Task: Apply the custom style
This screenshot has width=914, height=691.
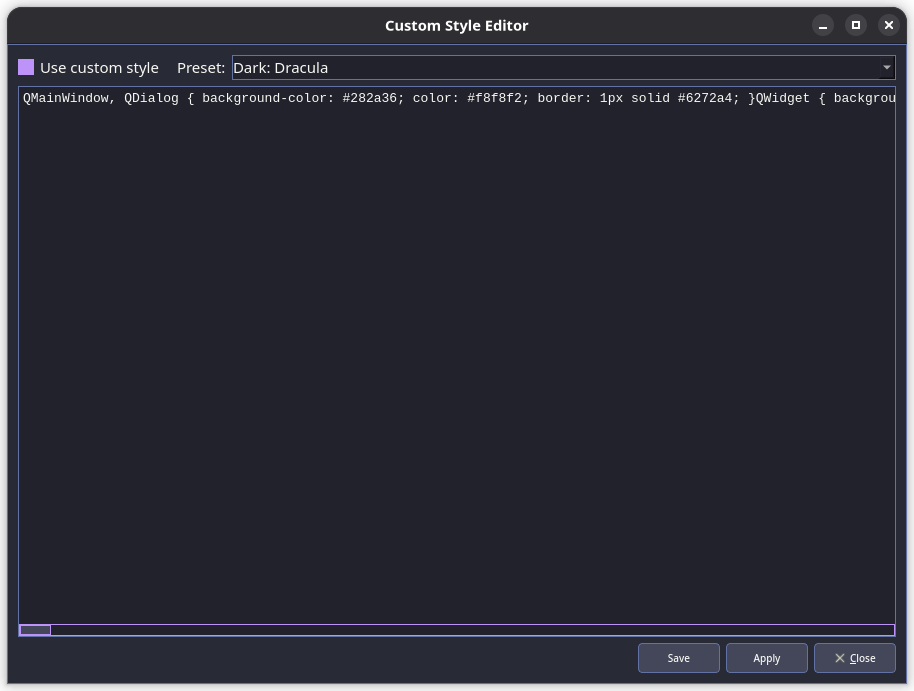Action: point(767,658)
